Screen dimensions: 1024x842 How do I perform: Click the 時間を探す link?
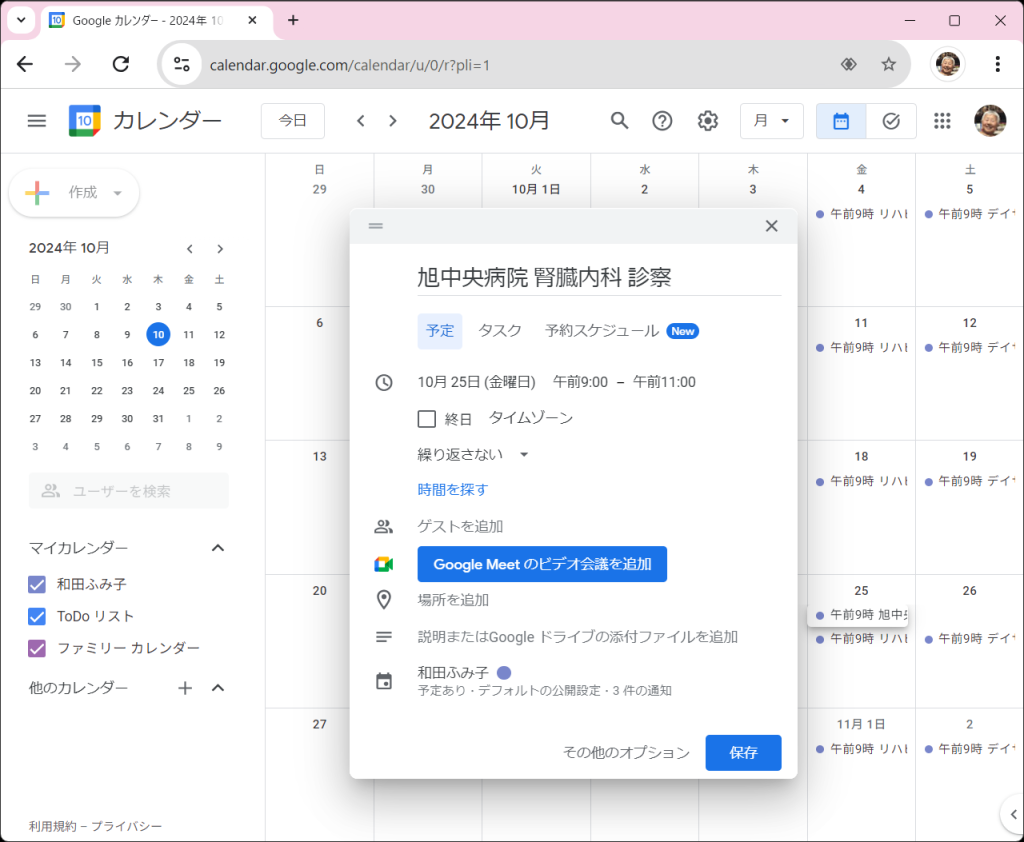pyautogui.click(x=452, y=489)
